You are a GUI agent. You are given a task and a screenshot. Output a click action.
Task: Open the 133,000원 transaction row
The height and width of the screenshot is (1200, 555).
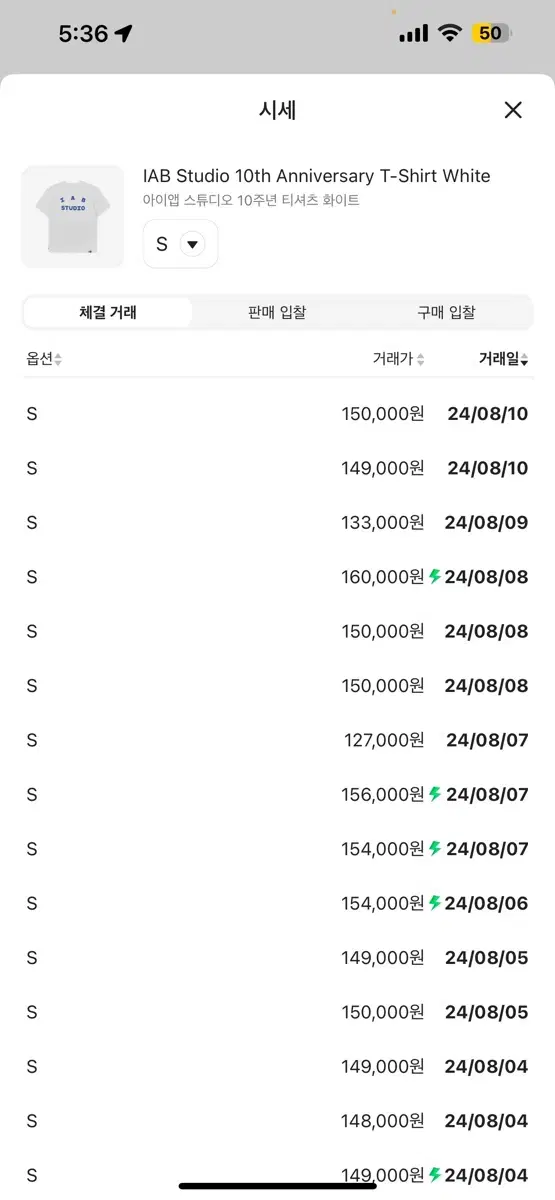pos(277,522)
